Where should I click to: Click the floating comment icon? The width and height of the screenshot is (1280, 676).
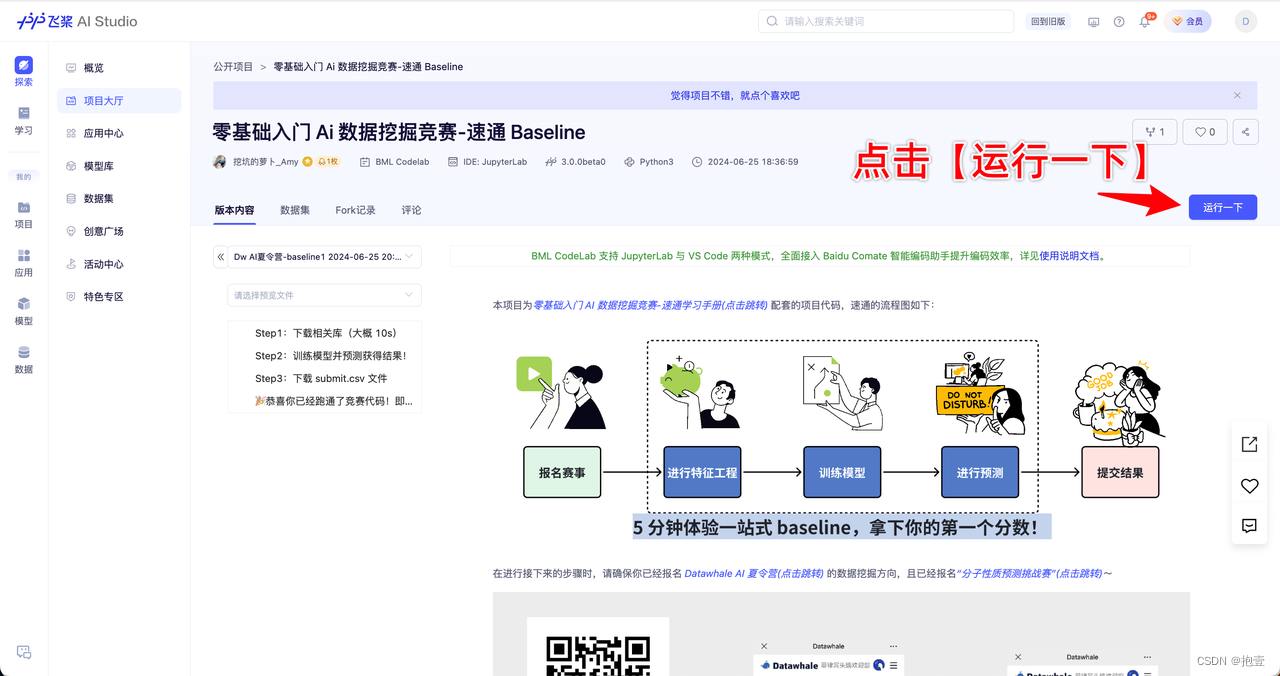click(1249, 525)
